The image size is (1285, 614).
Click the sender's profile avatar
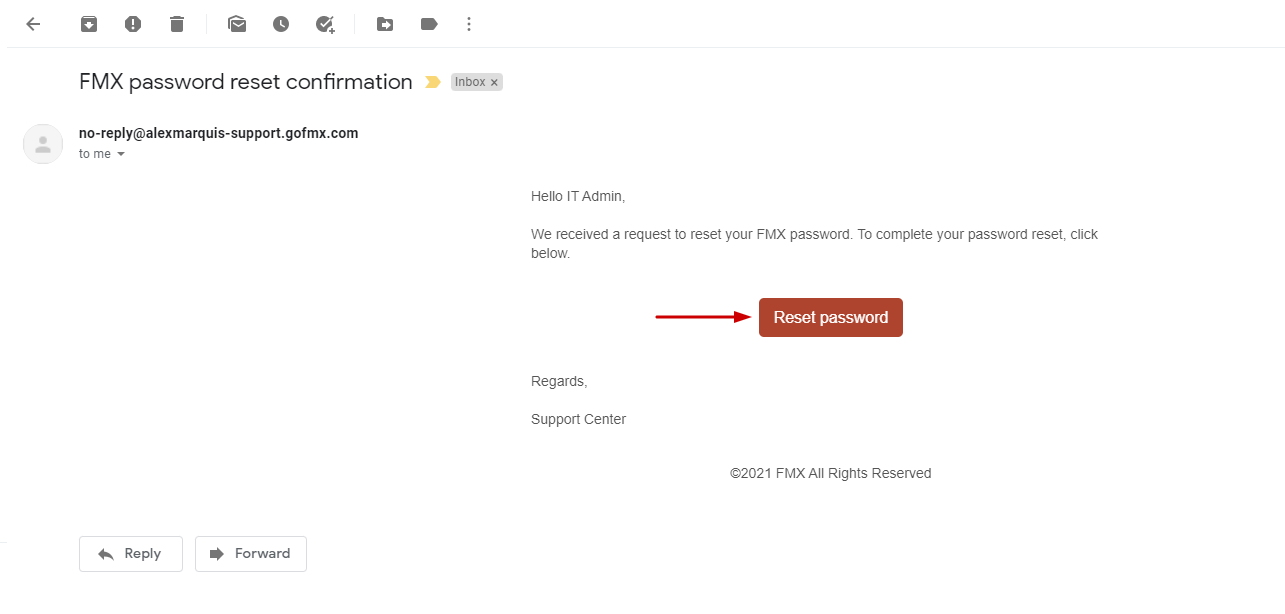pos(43,144)
